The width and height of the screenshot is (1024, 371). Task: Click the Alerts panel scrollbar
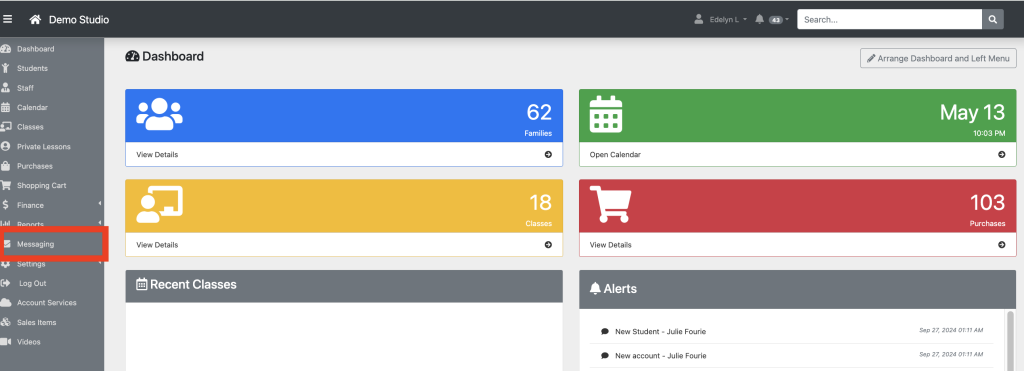pyautogui.click(x=1010, y=340)
